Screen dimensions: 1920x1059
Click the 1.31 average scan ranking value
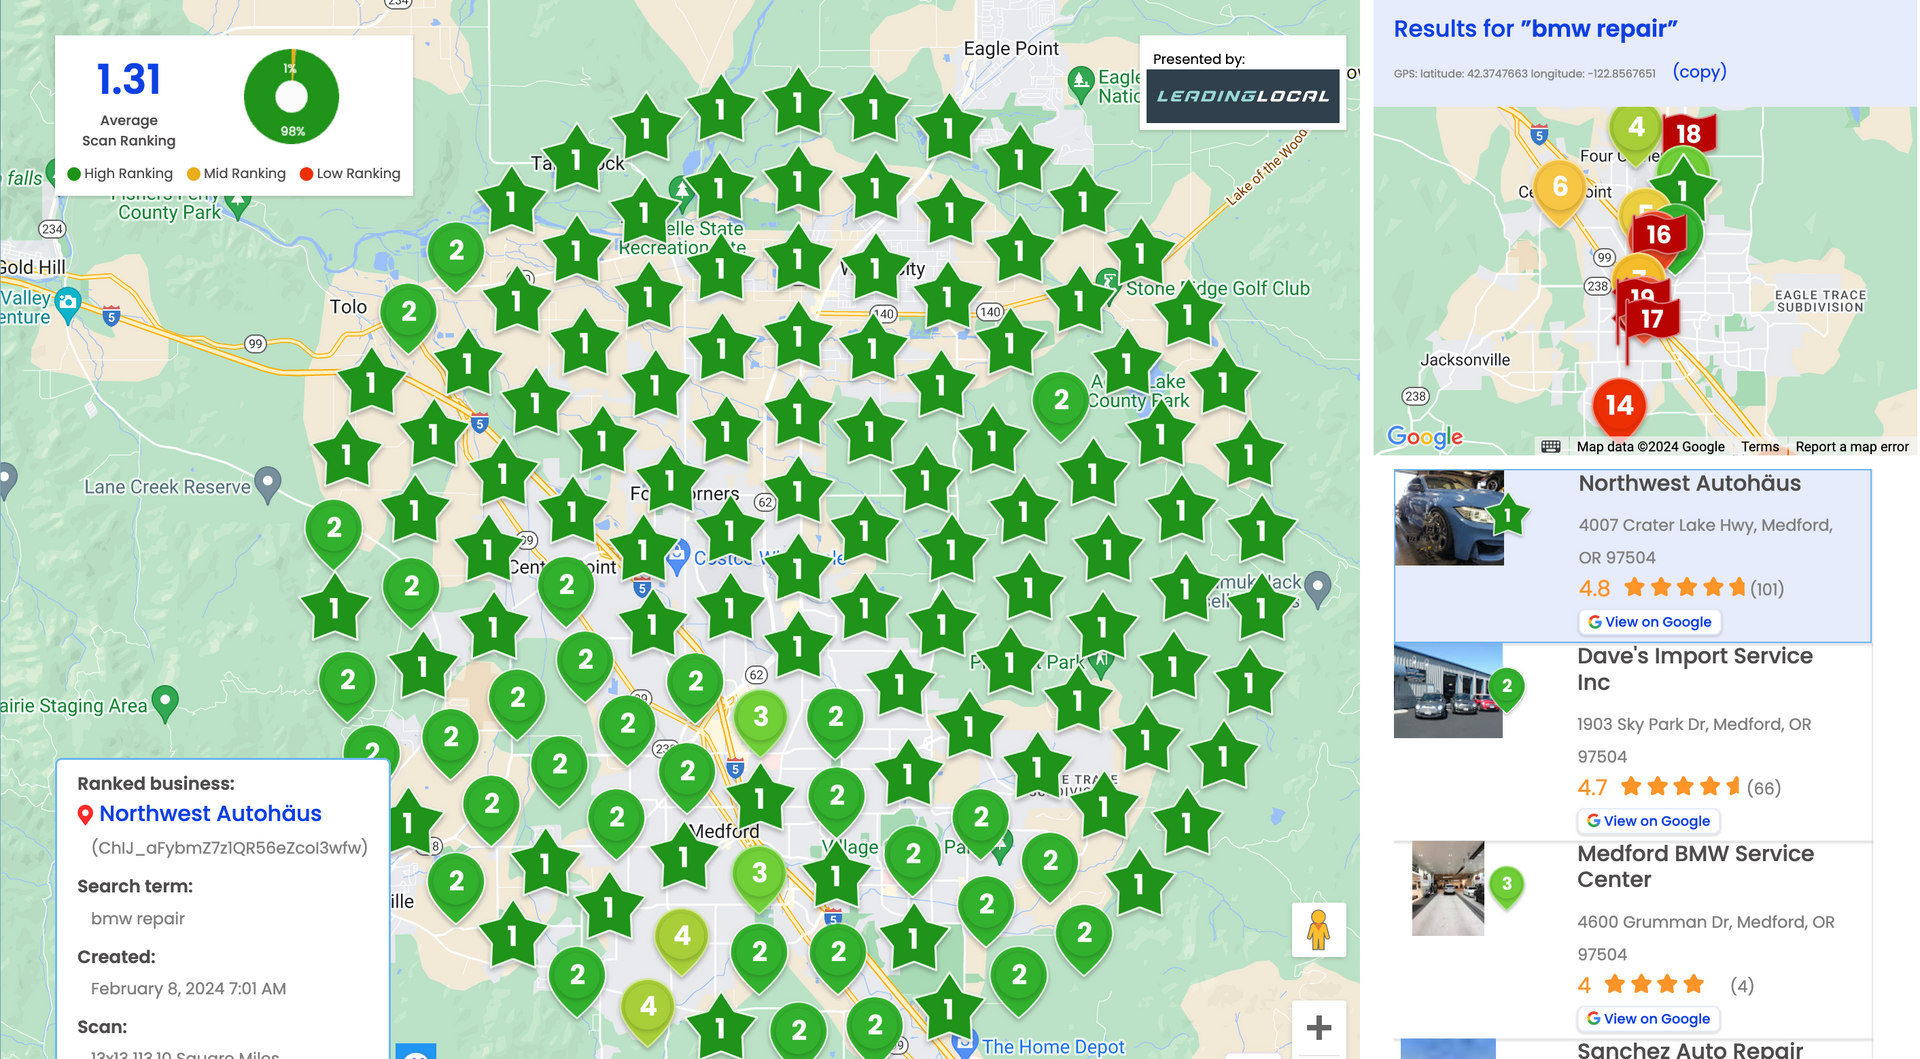click(x=128, y=80)
